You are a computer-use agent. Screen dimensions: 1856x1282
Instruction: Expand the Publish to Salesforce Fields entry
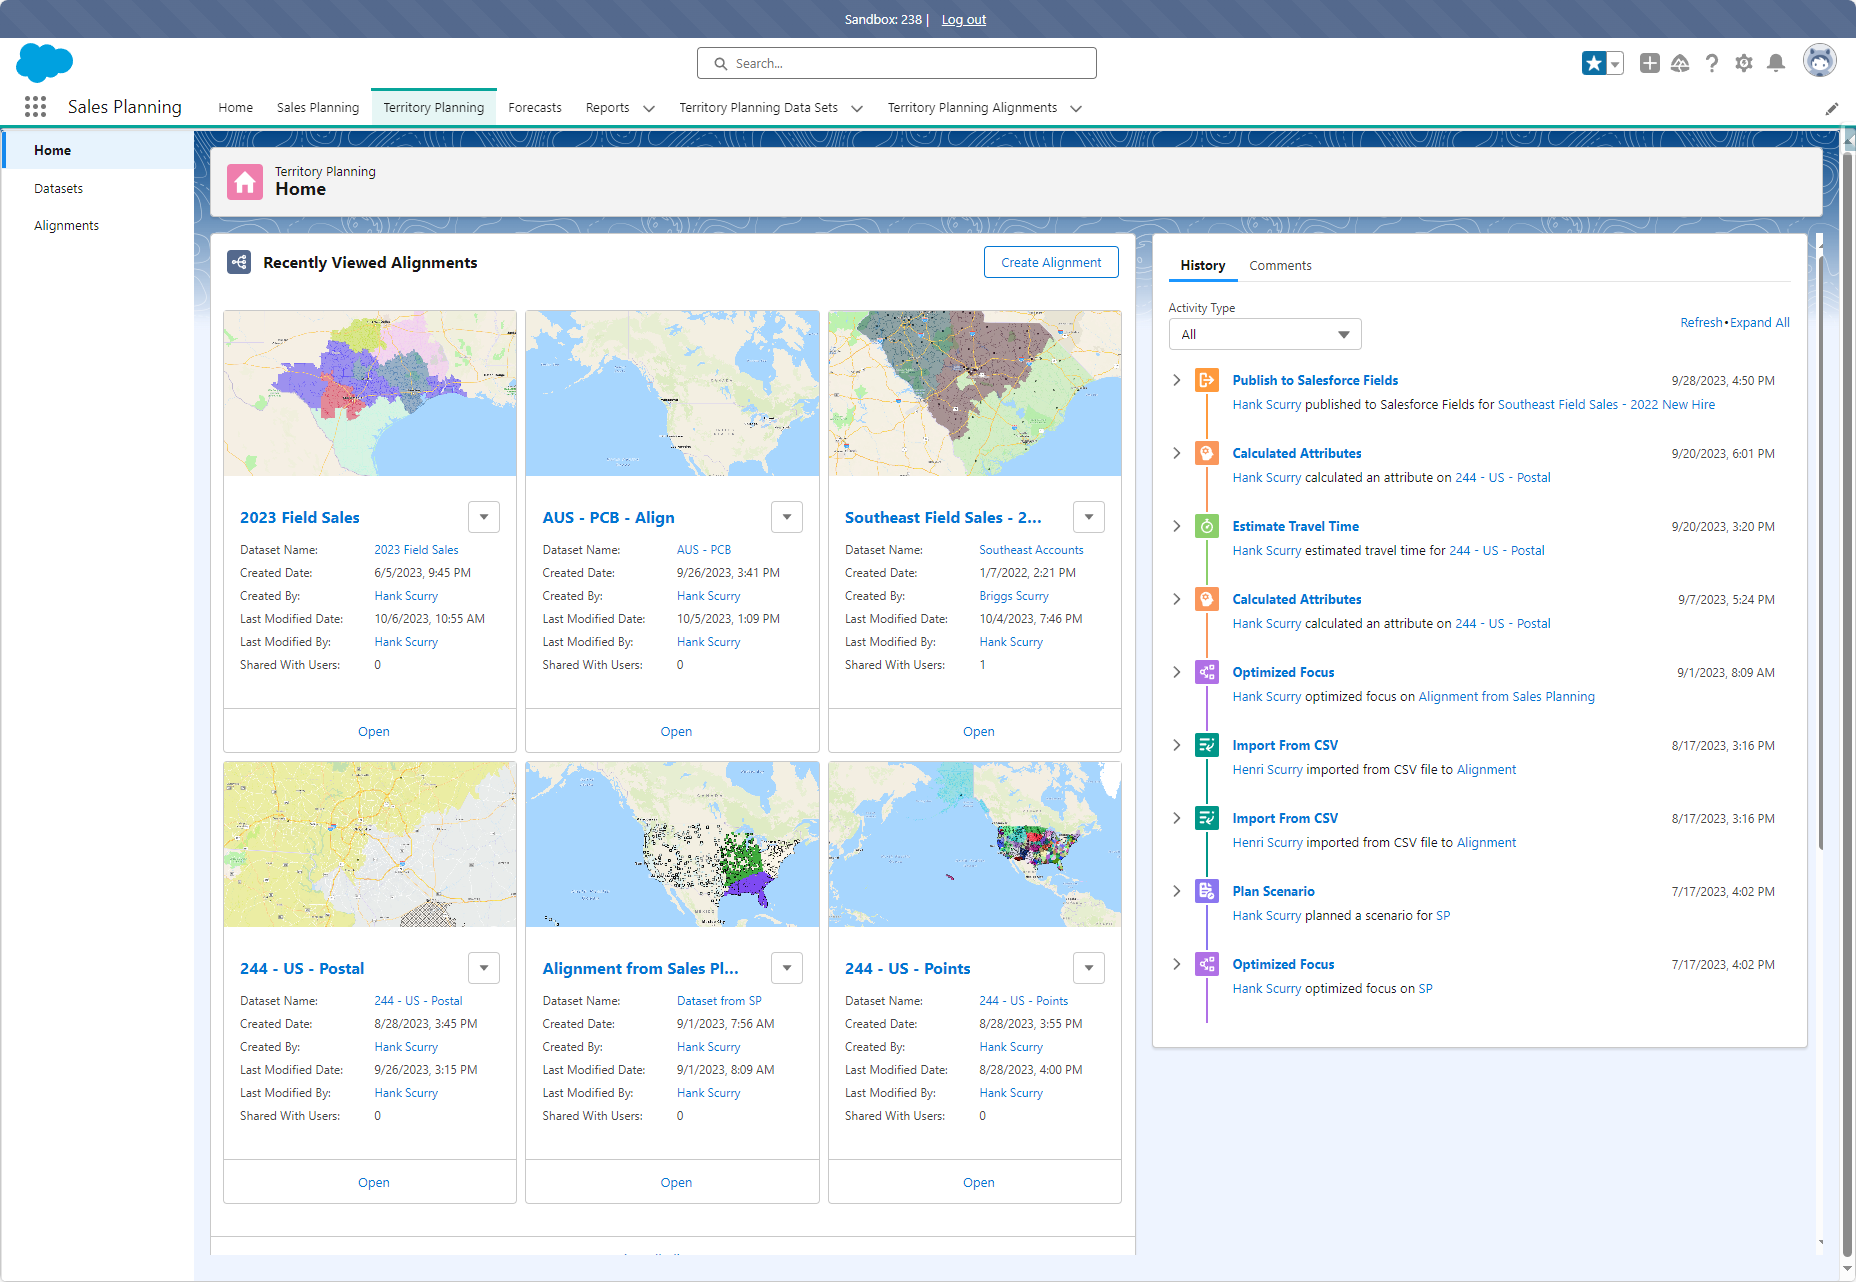pyautogui.click(x=1177, y=380)
